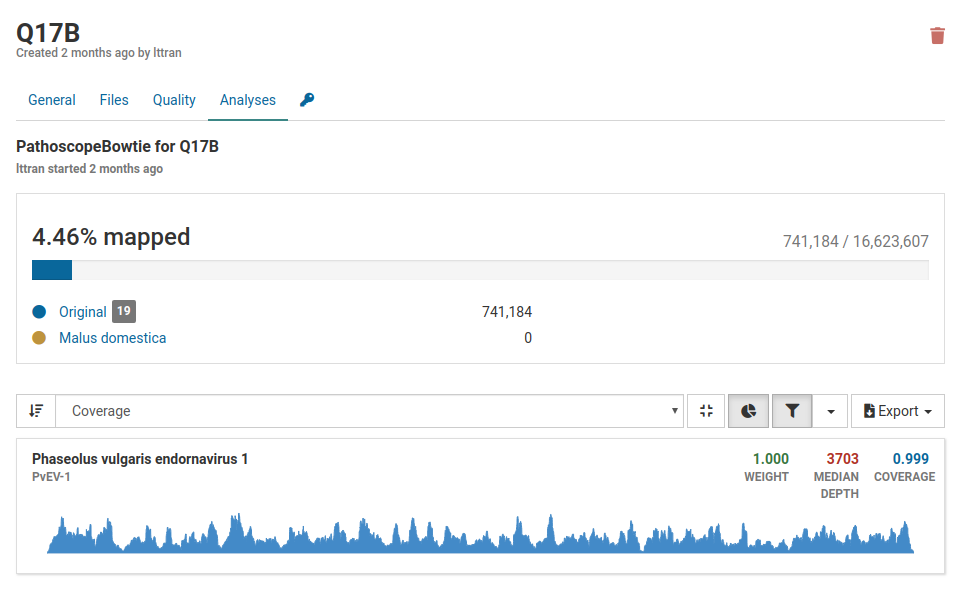
Task: Toggle the pie chart weight display
Action: (748, 411)
